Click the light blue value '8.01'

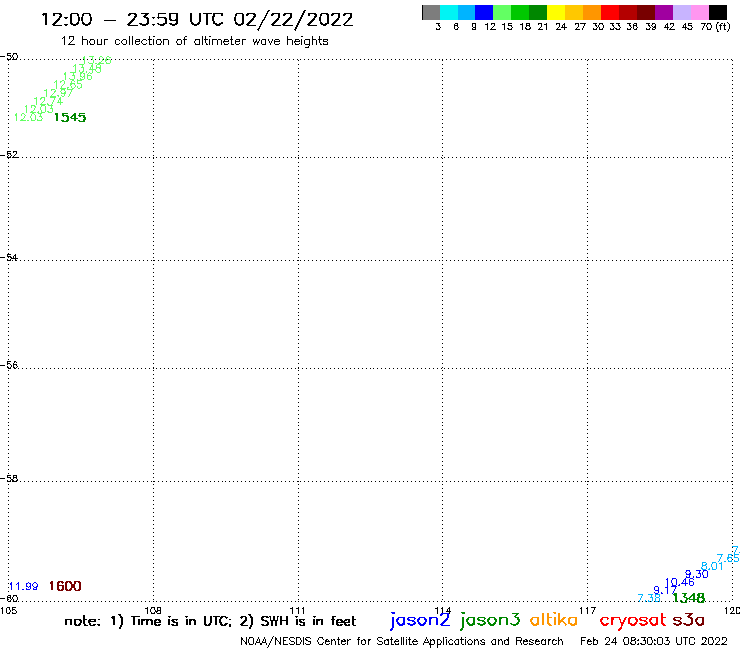(x=712, y=566)
